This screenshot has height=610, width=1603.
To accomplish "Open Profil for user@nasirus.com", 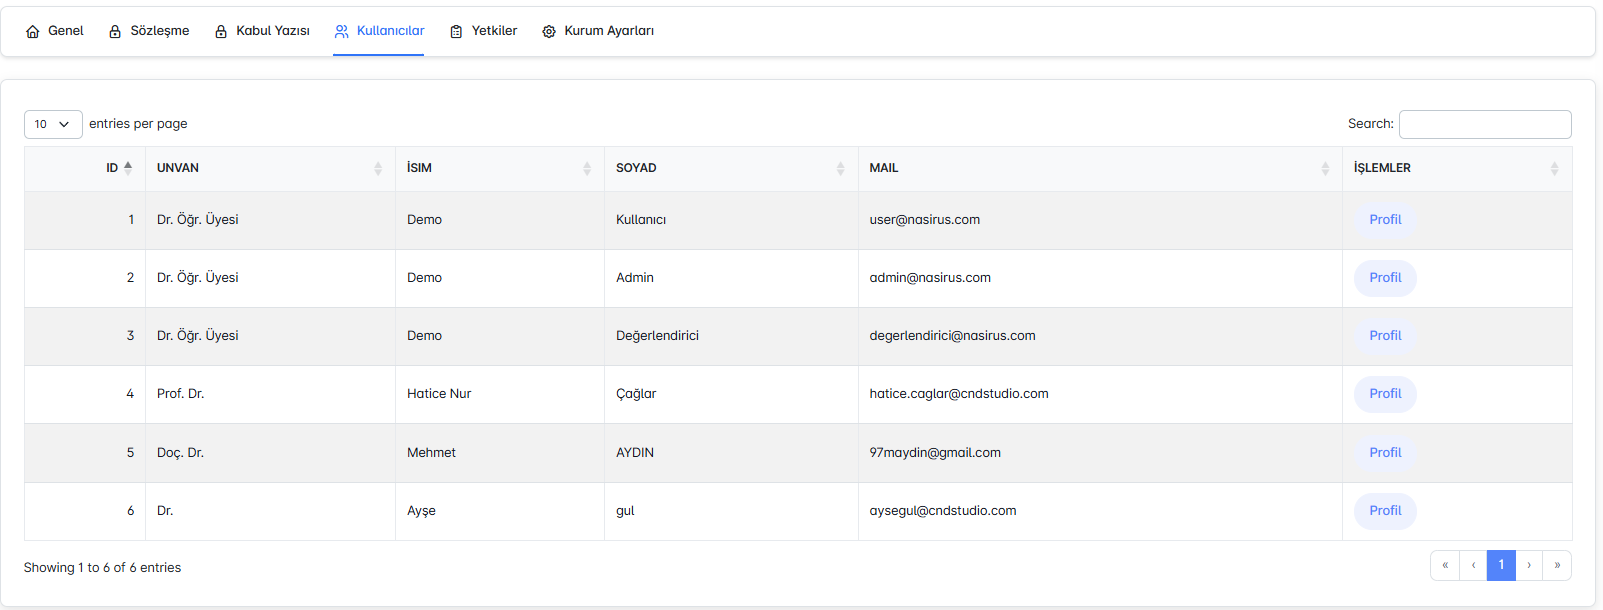I will point(1385,220).
